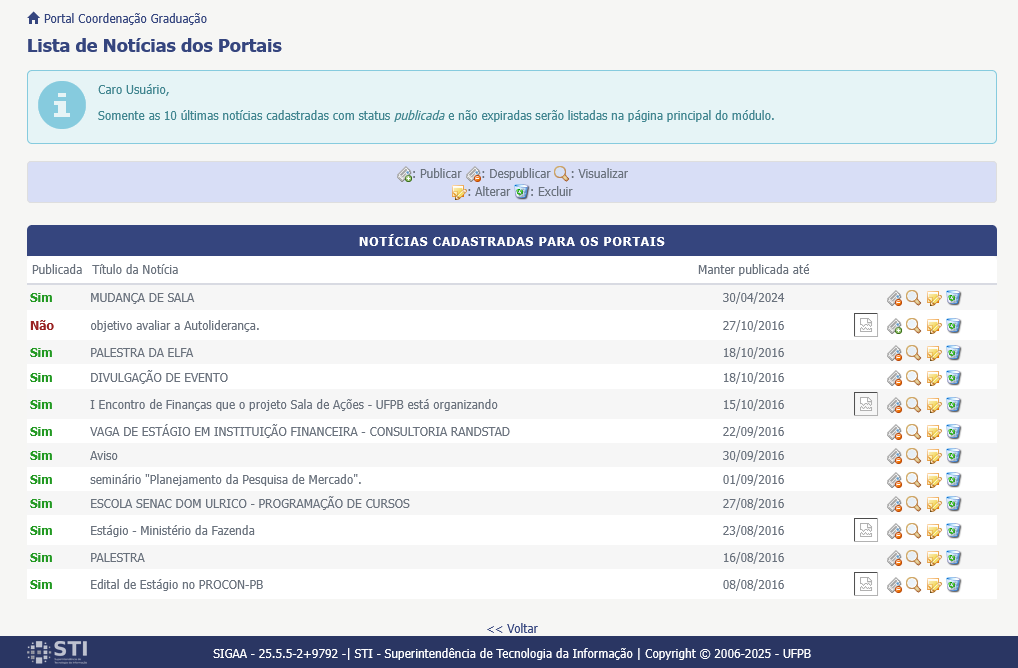The image size is (1018, 668).
Task: Unpublish the I Encontro de Finanças news
Action: click(894, 405)
